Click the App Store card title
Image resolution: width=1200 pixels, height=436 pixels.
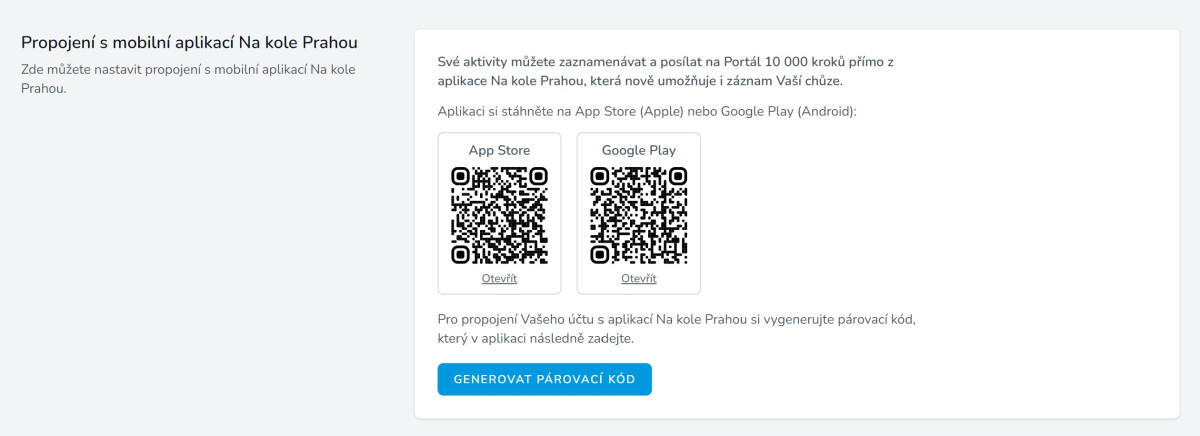click(x=499, y=150)
